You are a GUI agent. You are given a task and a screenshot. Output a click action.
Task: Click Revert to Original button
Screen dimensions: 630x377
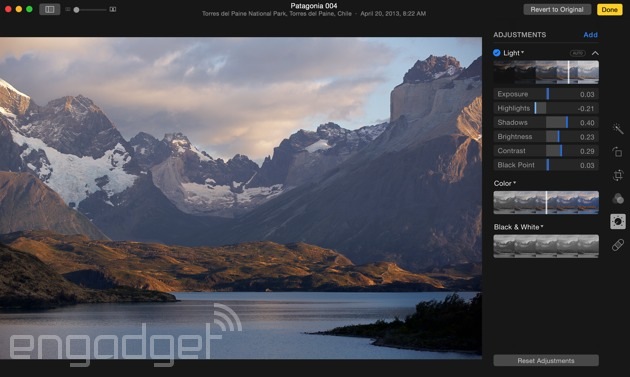[557, 9]
